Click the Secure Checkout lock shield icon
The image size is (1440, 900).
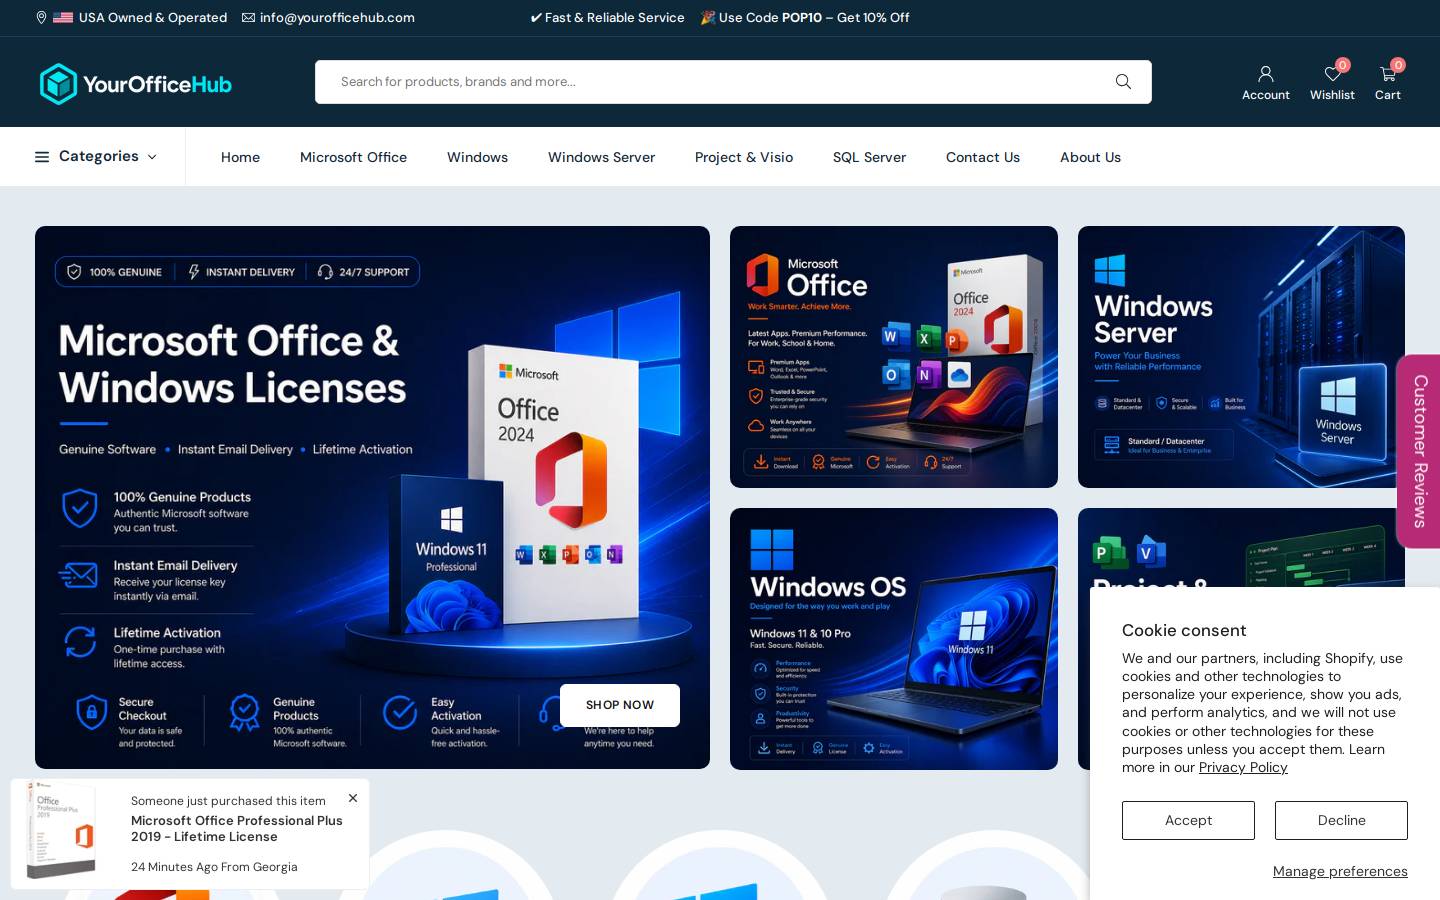(x=91, y=713)
